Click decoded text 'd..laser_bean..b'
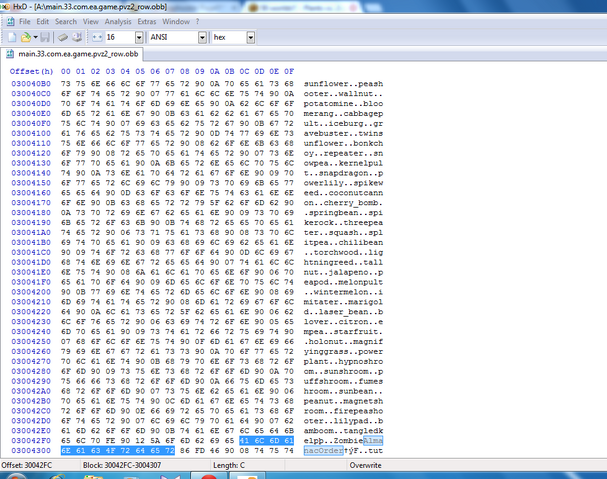Screen dimensions: 607x479 [x=343, y=312]
